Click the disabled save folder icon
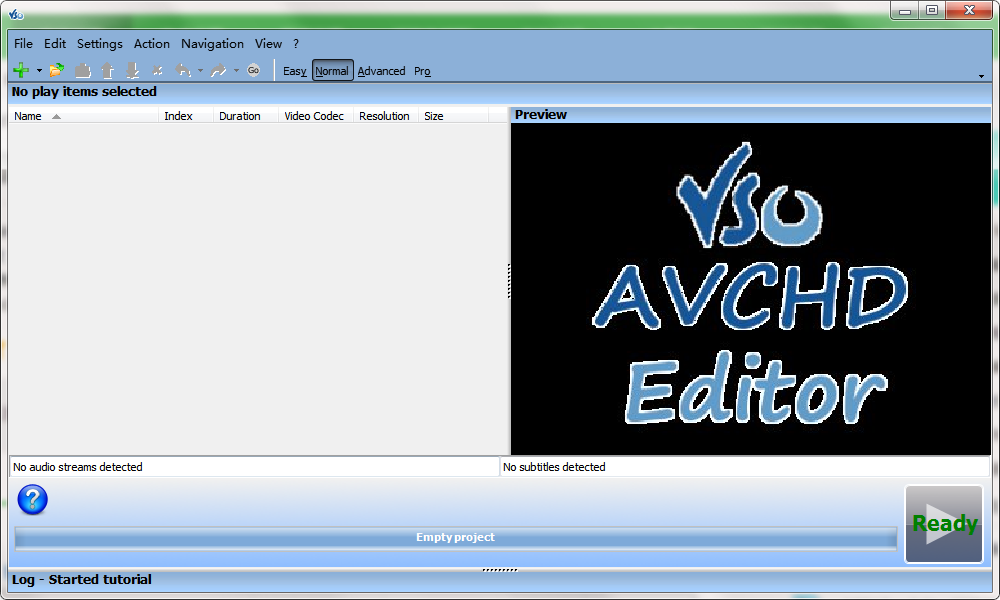This screenshot has width=1000, height=600. (x=82, y=70)
